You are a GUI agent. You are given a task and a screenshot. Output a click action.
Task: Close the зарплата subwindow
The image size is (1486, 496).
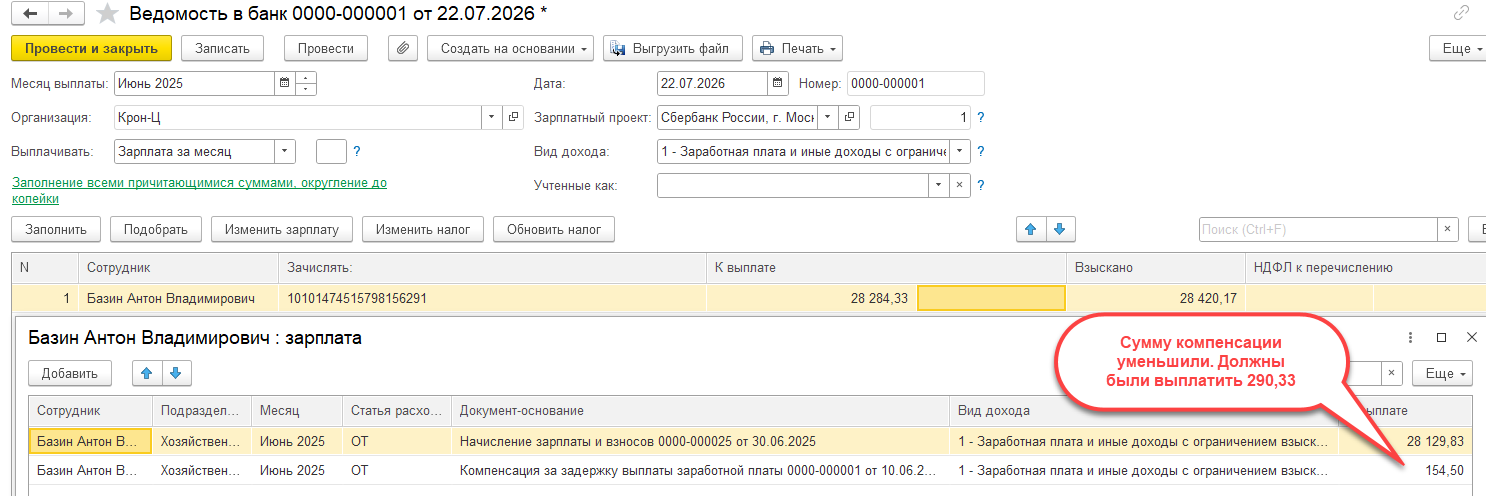coord(1472,338)
